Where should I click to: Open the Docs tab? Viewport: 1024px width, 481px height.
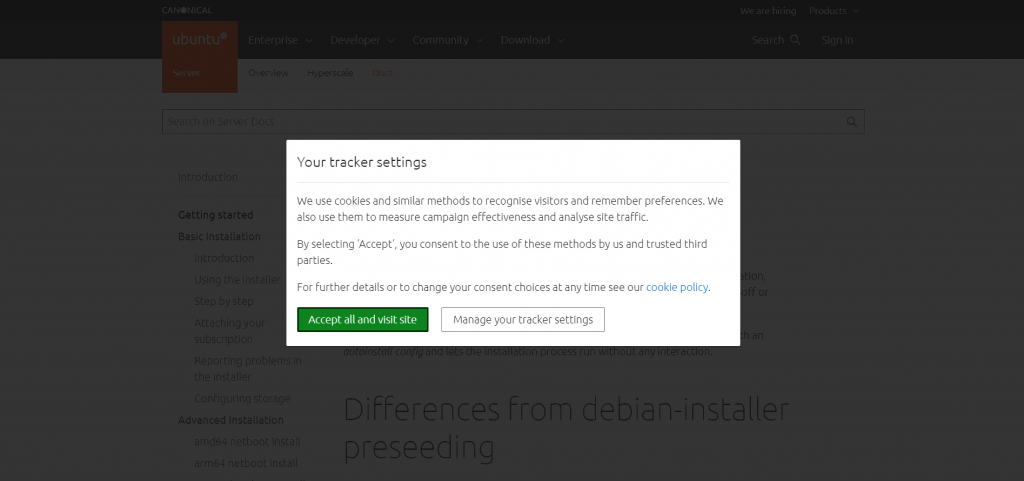point(382,73)
